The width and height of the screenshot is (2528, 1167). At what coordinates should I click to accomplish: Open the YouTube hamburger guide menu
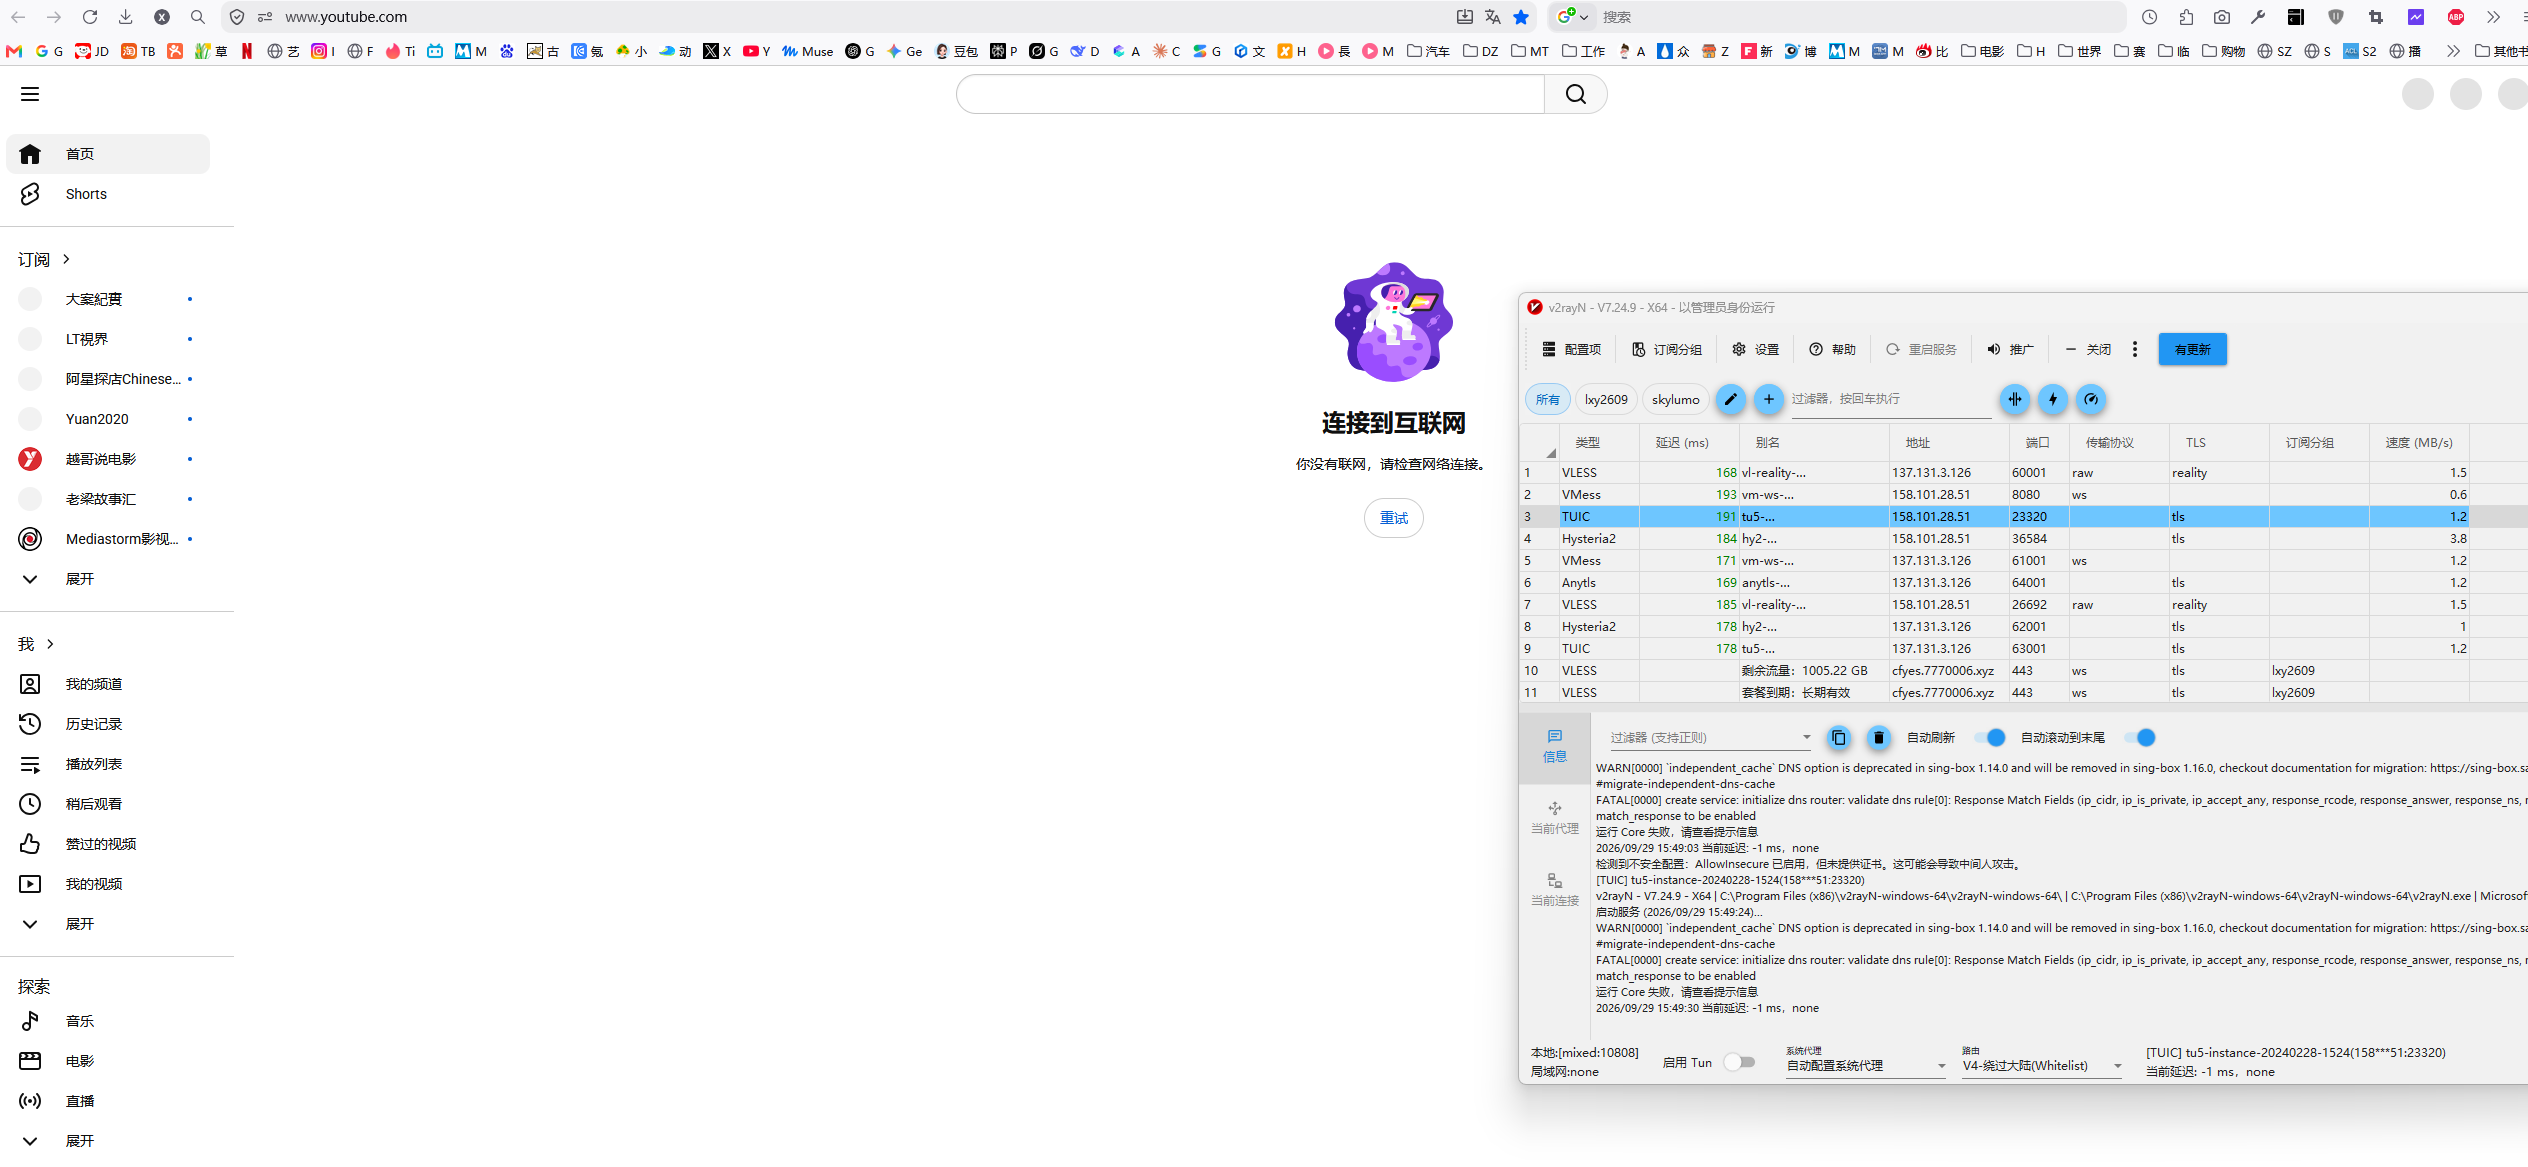[x=30, y=94]
